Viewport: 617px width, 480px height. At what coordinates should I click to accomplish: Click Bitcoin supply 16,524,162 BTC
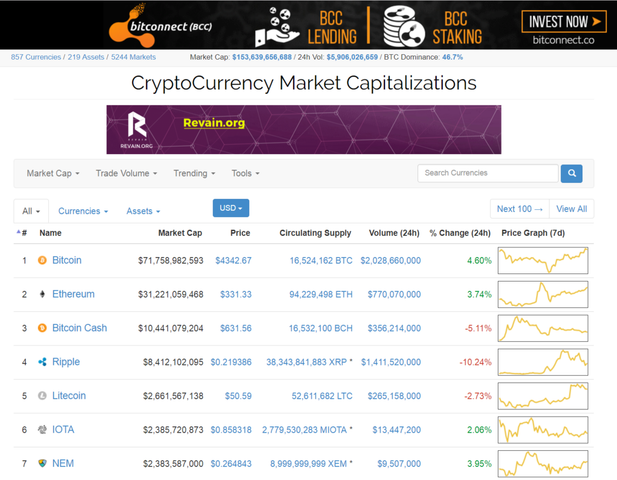[x=321, y=260]
